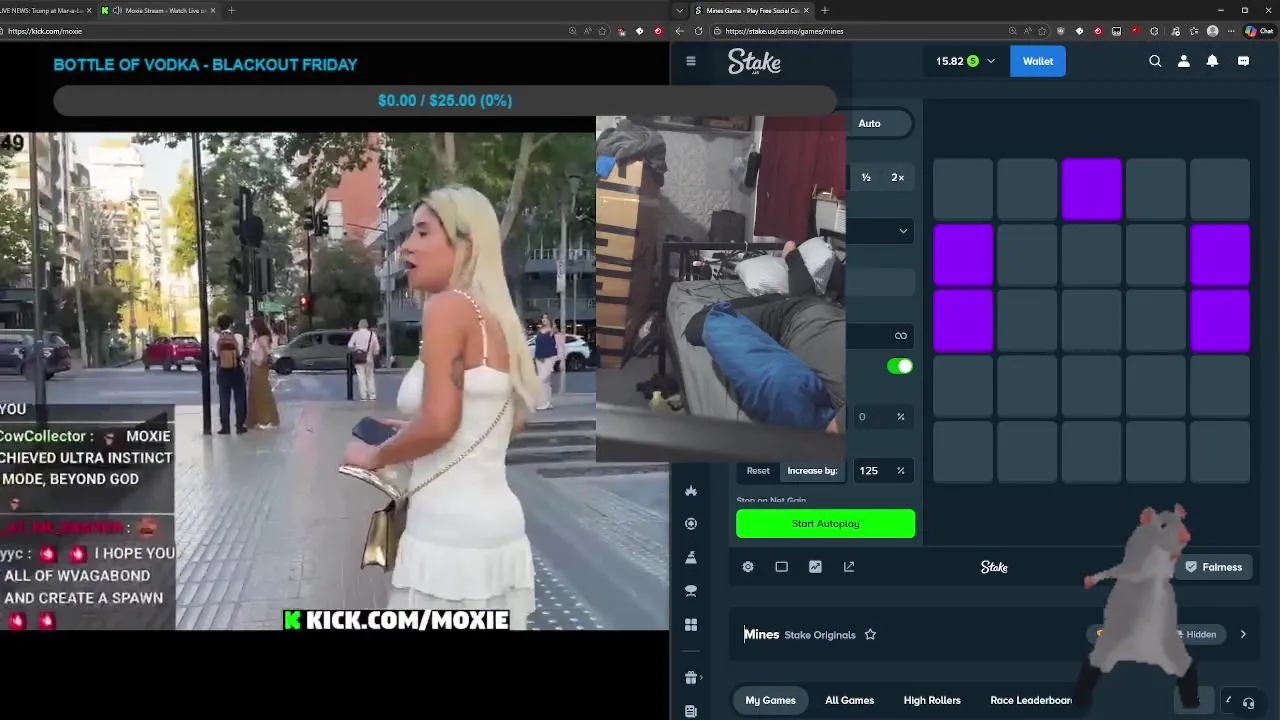The width and height of the screenshot is (1280, 720).
Task: Open the Stake sidebar news icon
Action: coord(690,711)
